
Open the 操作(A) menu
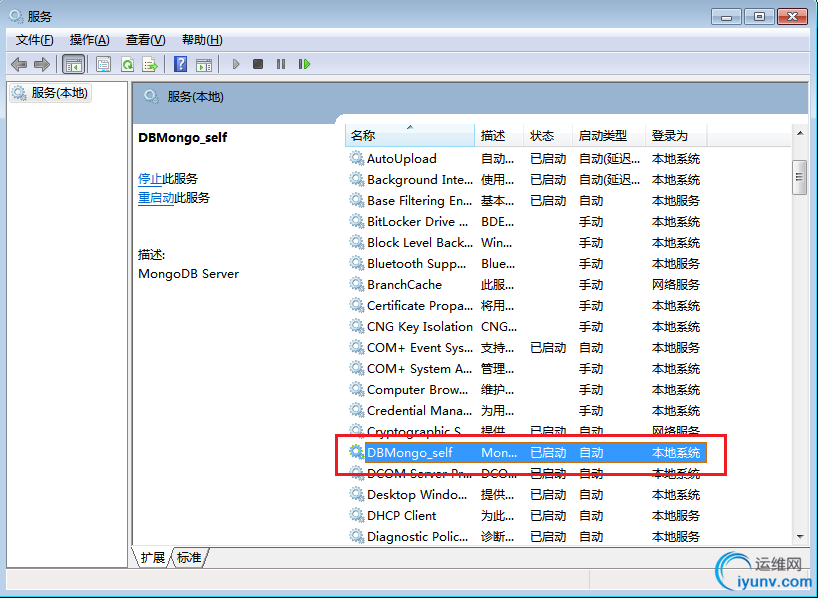(89, 40)
